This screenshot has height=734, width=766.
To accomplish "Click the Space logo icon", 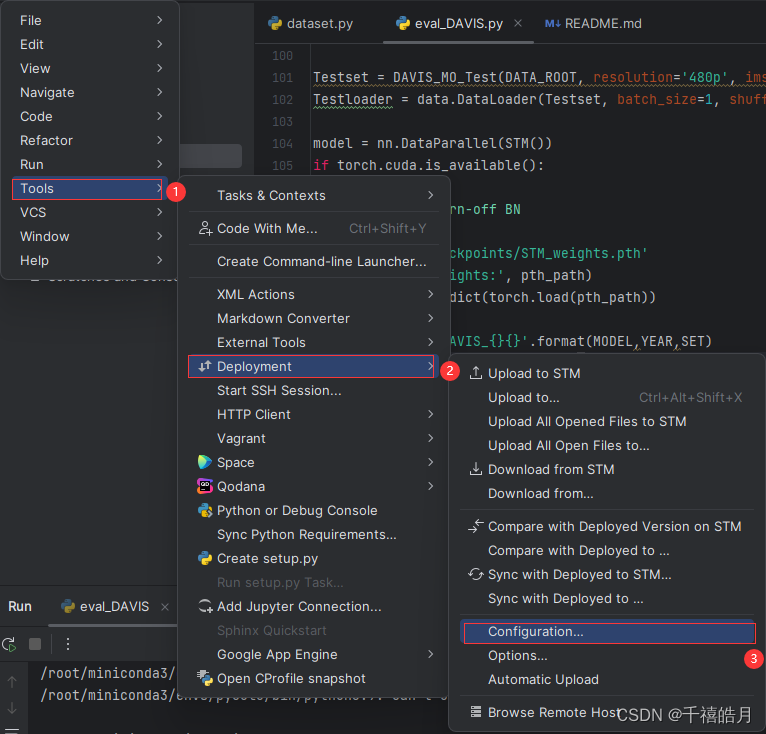I will (205, 462).
